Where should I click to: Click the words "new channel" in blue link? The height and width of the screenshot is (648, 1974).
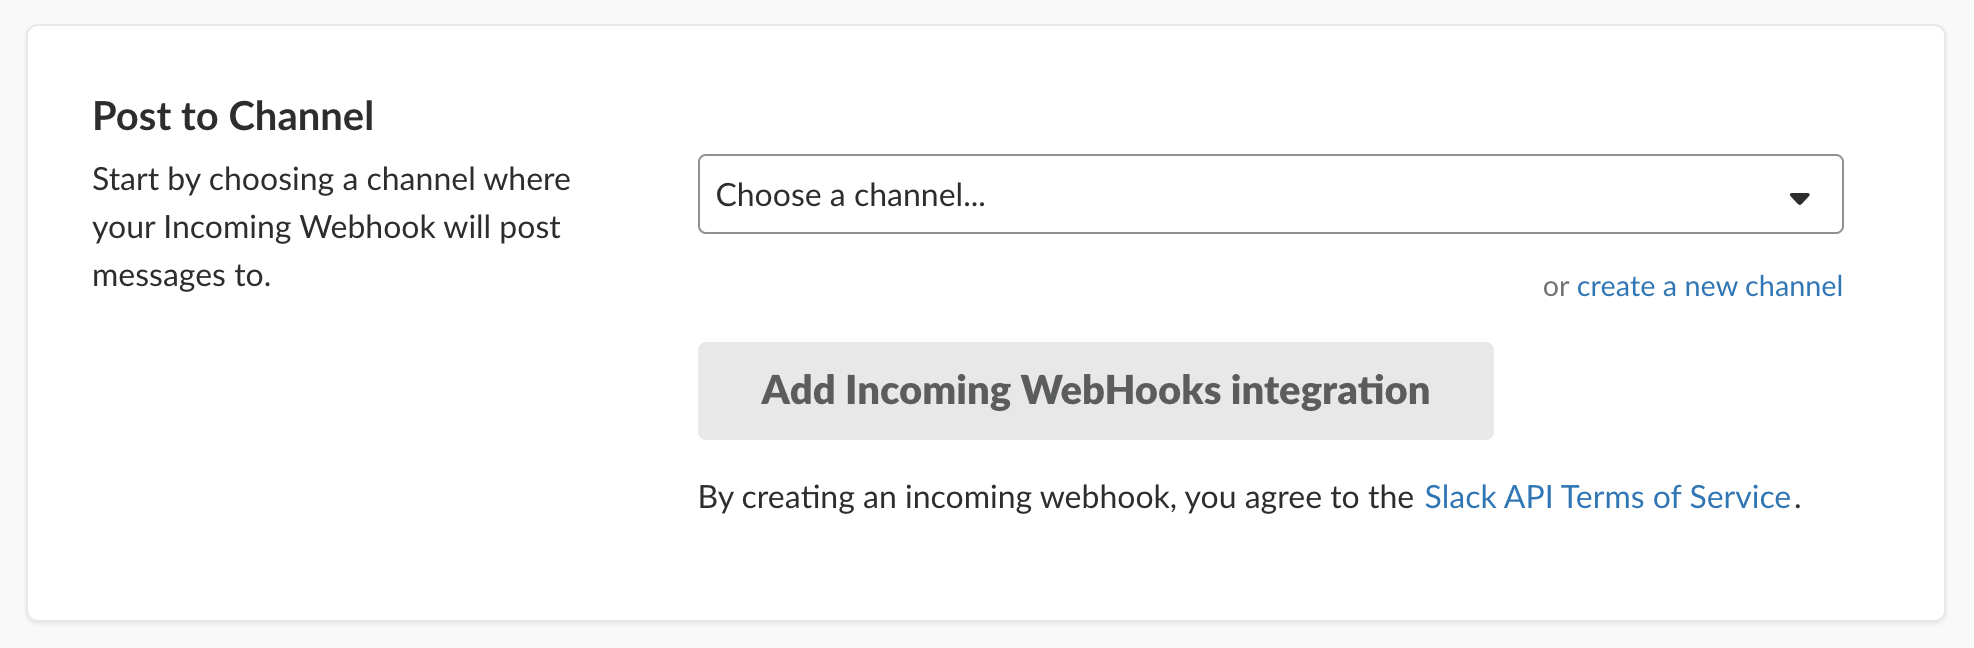(1763, 287)
